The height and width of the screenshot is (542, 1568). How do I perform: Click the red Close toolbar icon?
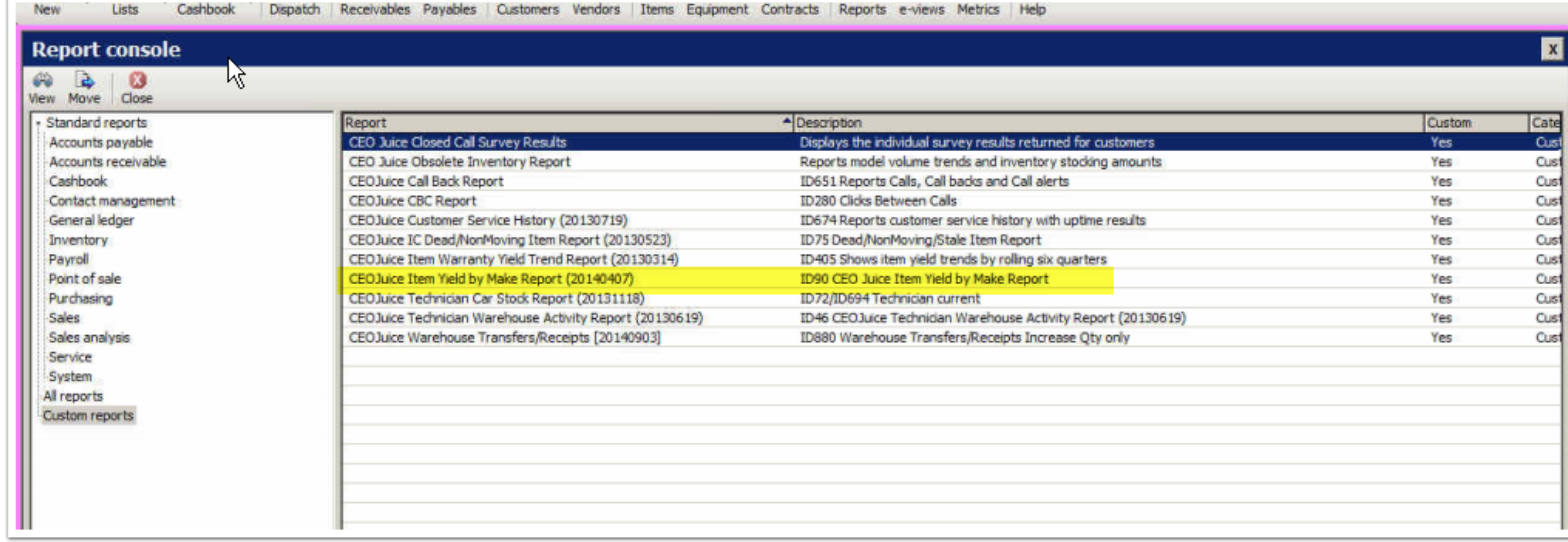pyautogui.click(x=138, y=82)
